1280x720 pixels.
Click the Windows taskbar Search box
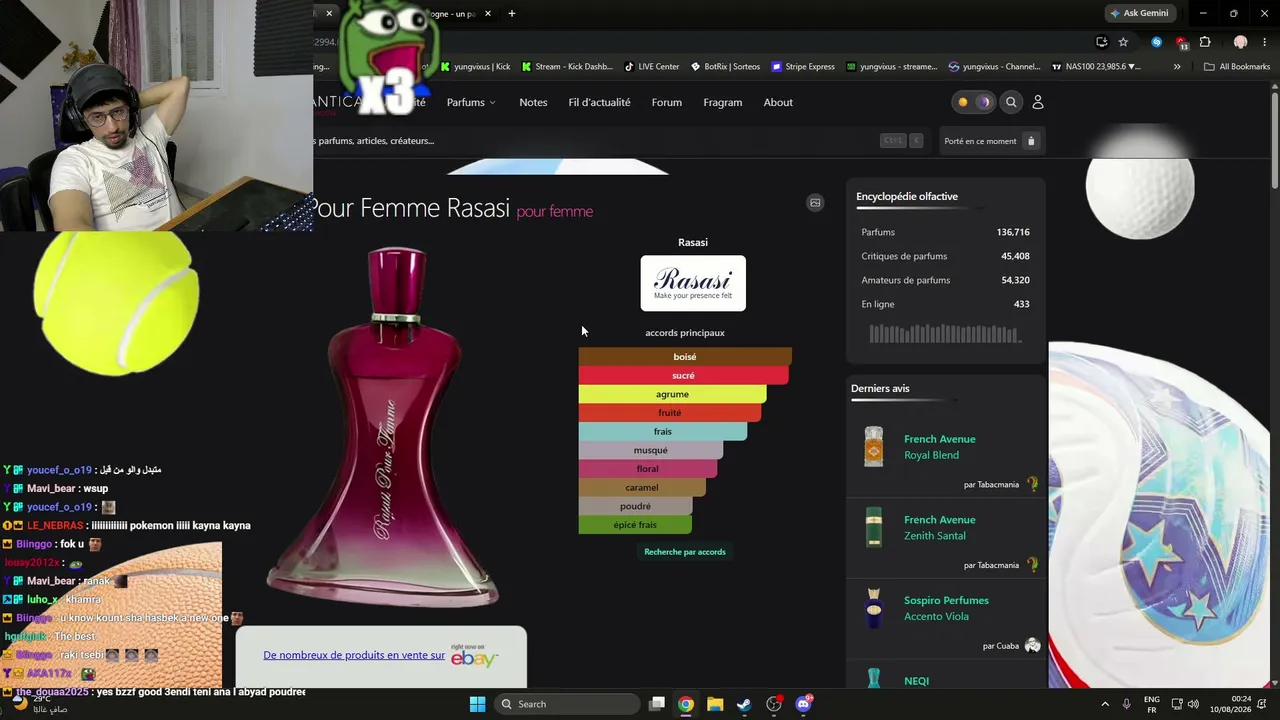pos(567,704)
